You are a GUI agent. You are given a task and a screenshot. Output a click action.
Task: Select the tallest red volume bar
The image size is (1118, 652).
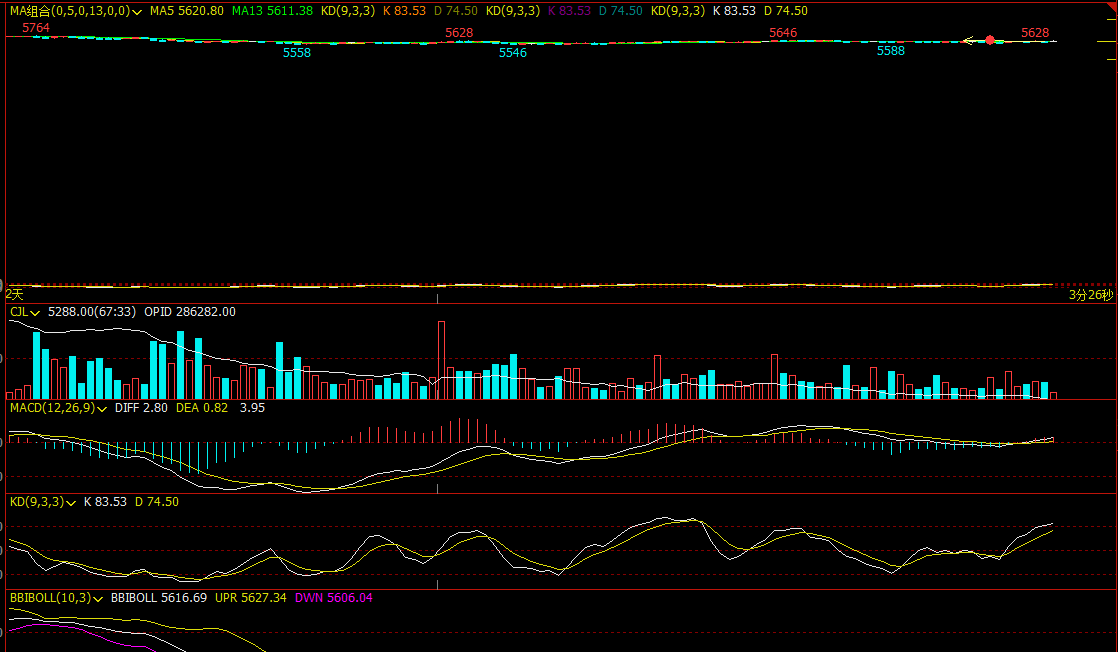(x=441, y=360)
